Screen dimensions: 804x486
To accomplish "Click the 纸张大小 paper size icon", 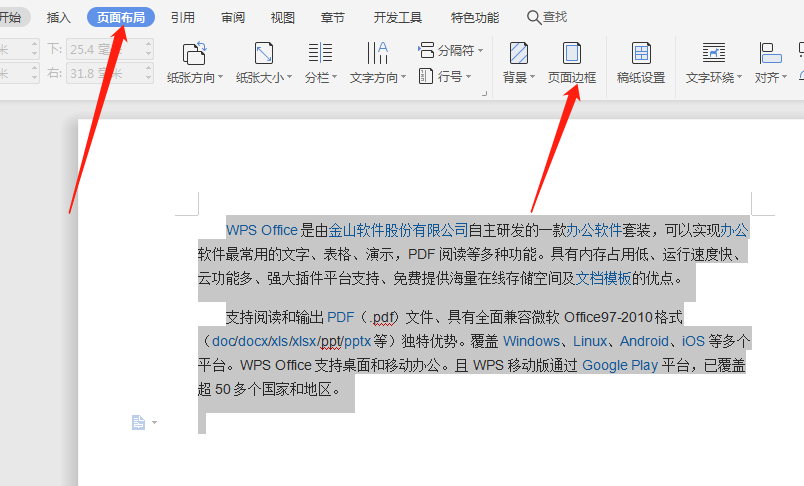I will tap(264, 53).
